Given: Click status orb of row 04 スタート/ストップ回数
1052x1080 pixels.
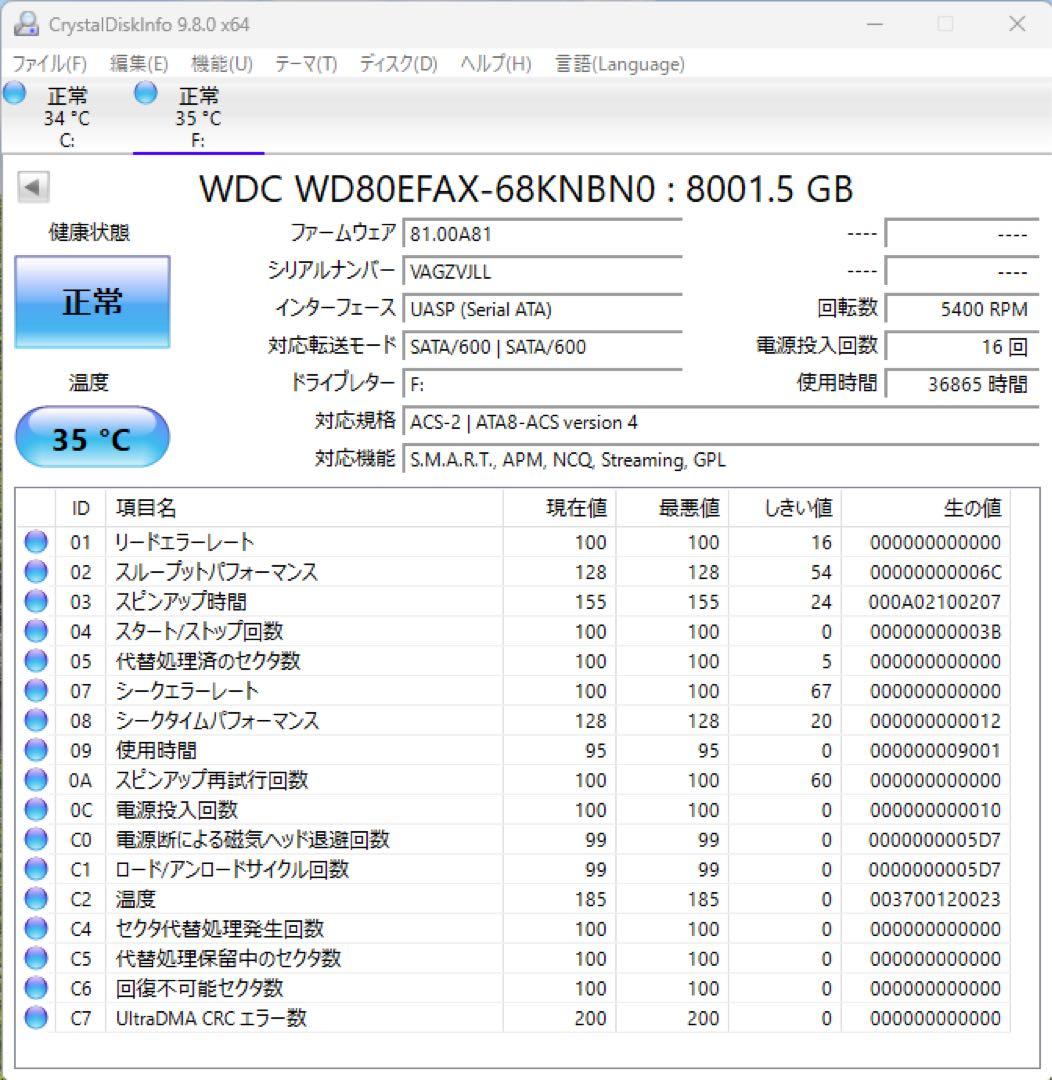Looking at the screenshot, I should click(x=36, y=631).
